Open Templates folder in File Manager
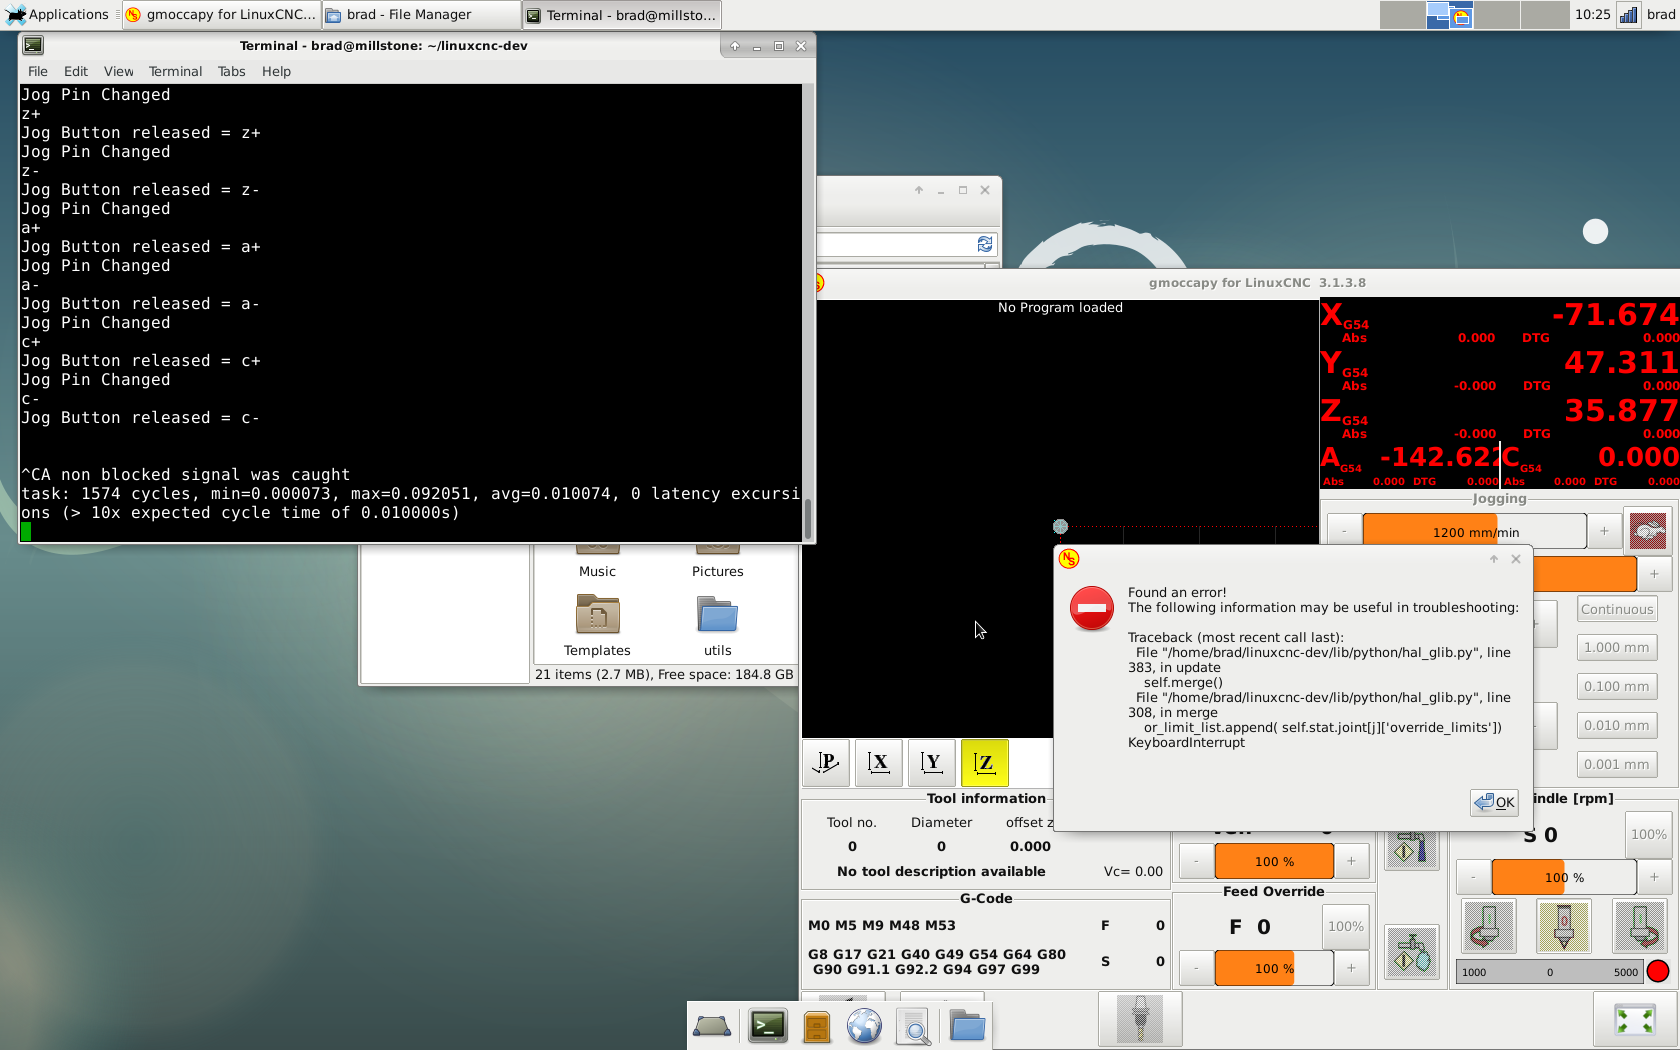 click(597, 625)
